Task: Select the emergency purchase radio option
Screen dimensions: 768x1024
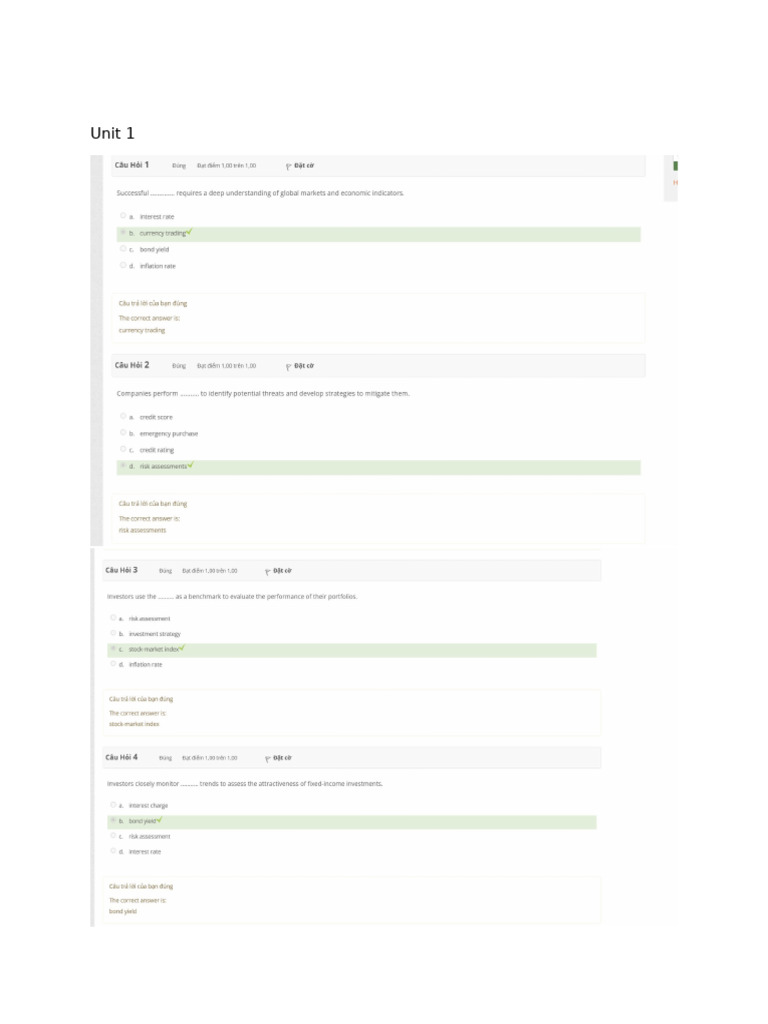Action: tap(123, 433)
